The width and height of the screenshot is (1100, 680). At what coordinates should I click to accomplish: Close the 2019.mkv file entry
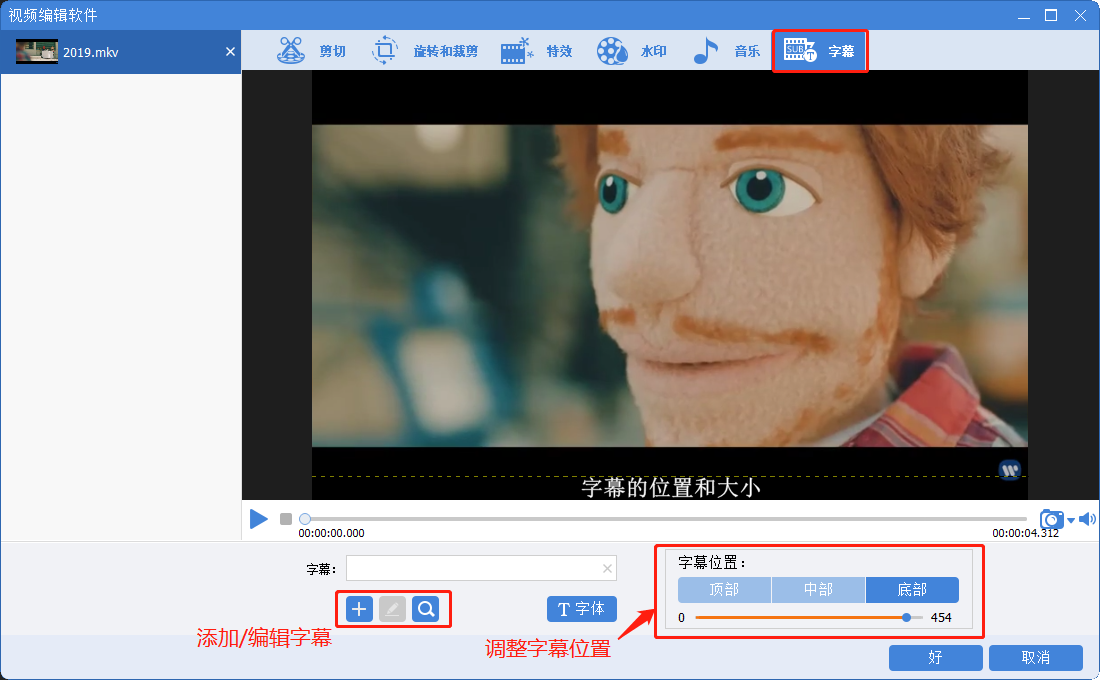click(x=230, y=52)
